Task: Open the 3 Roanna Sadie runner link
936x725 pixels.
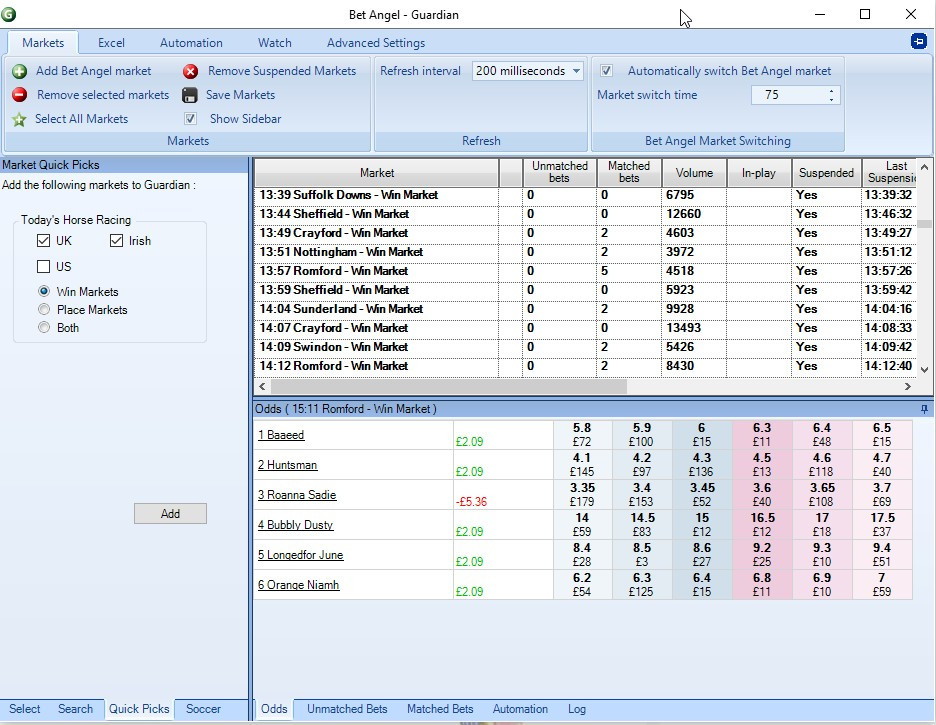Action: pos(297,495)
